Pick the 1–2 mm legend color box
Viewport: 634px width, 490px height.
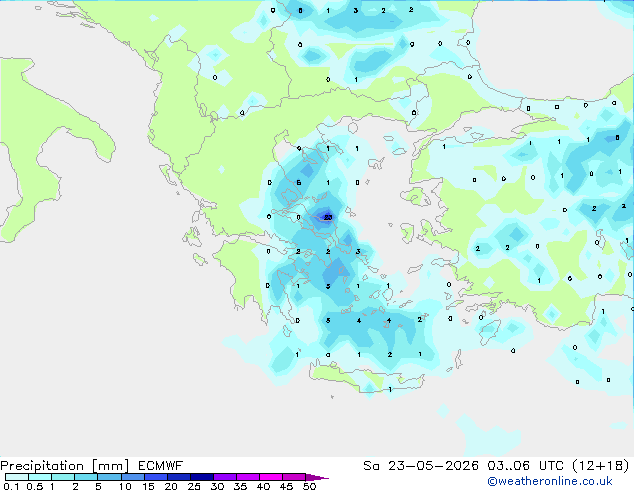tap(63, 477)
